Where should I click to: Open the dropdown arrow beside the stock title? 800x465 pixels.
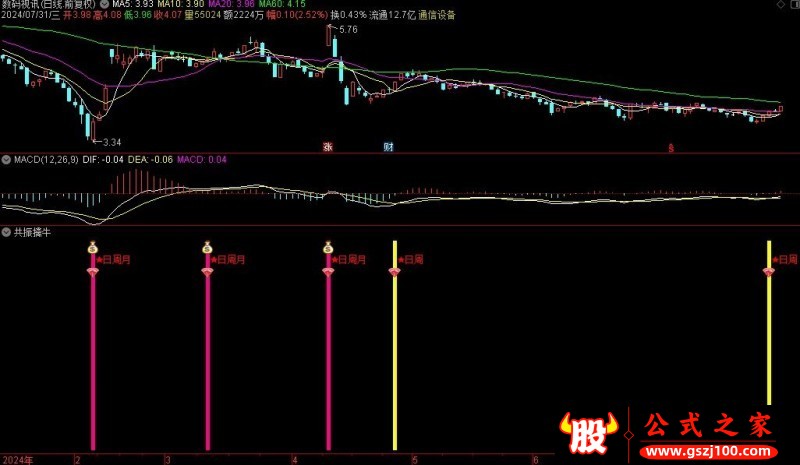click(x=104, y=4)
